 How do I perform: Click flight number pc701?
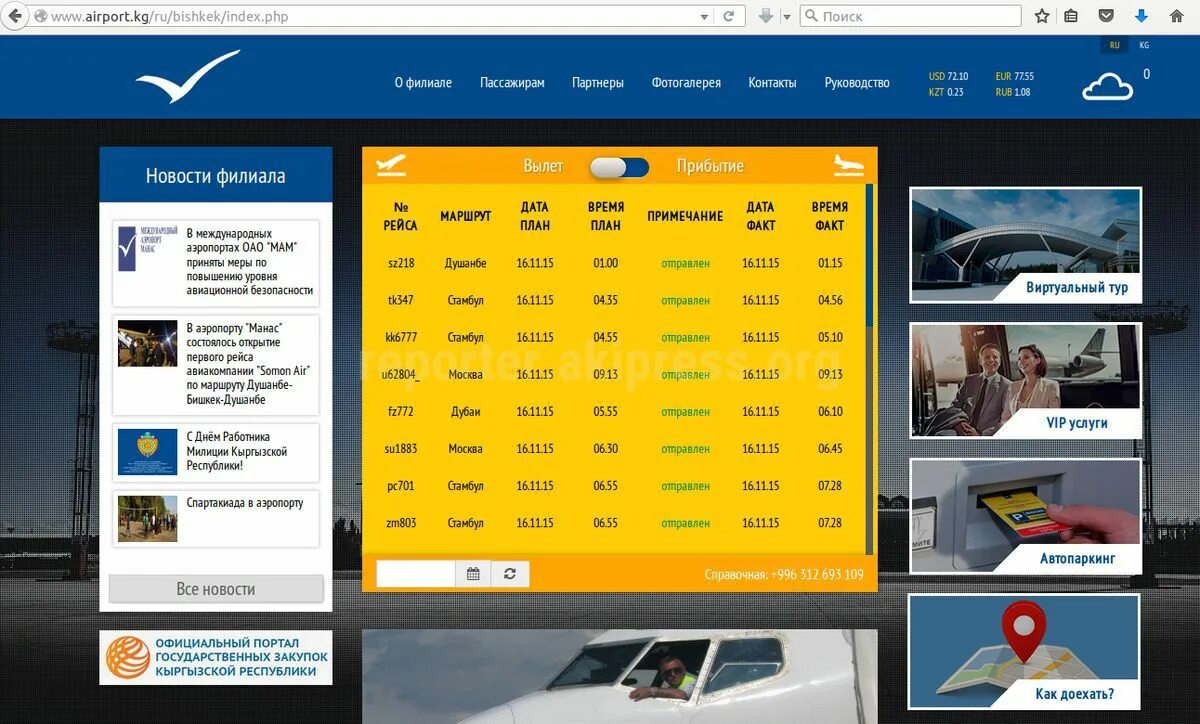click(x=401, y=485)
